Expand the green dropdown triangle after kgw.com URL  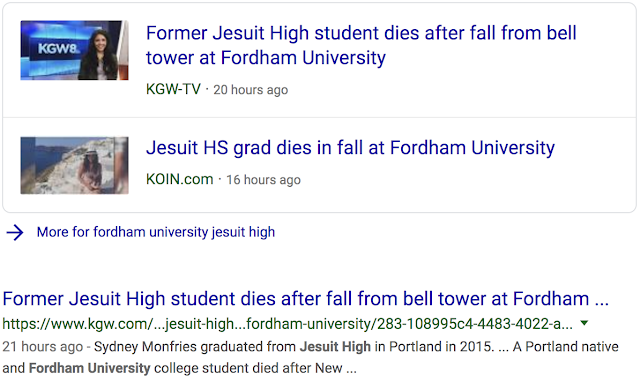[584, 323]
